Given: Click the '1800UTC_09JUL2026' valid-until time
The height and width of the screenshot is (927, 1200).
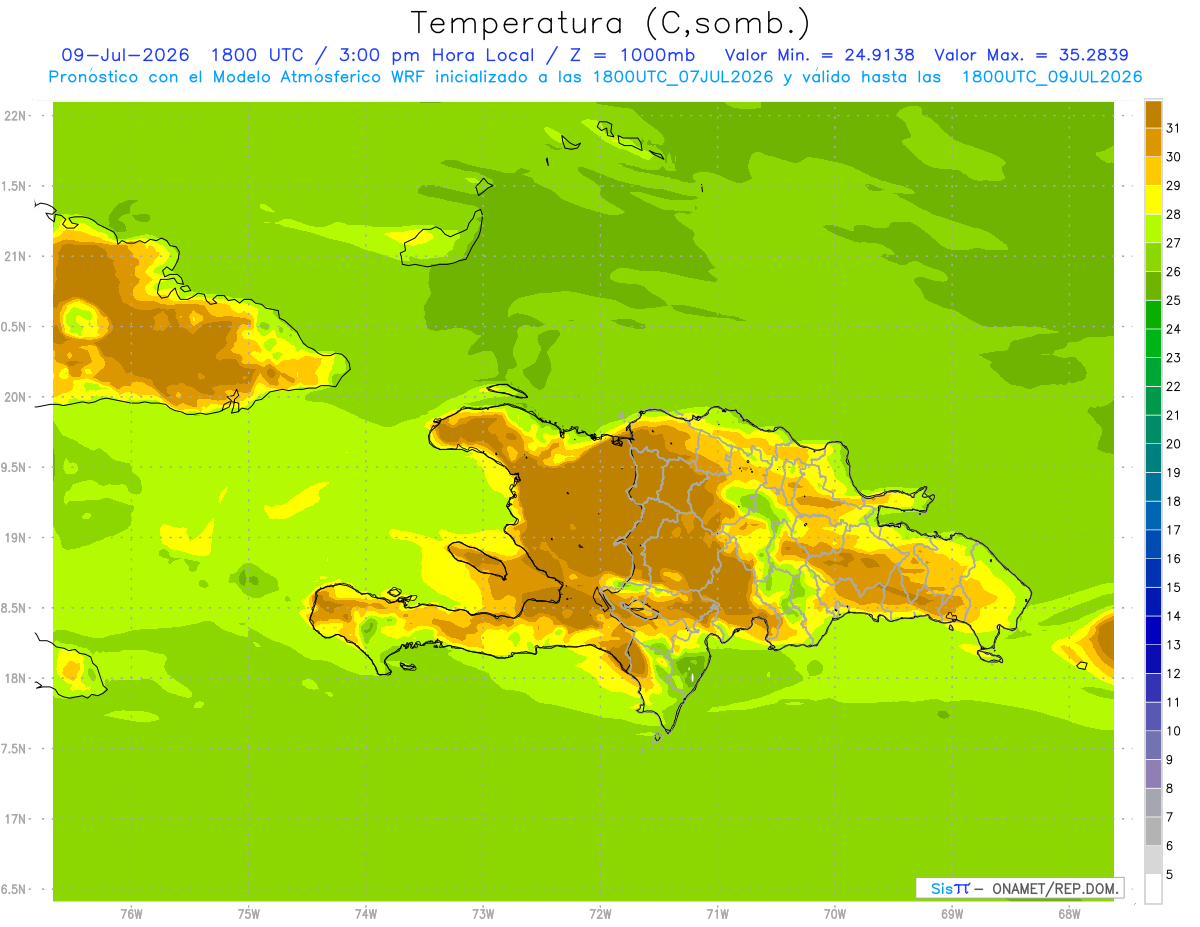Looking at the screenshot, I should click(x=1051, y=77).
